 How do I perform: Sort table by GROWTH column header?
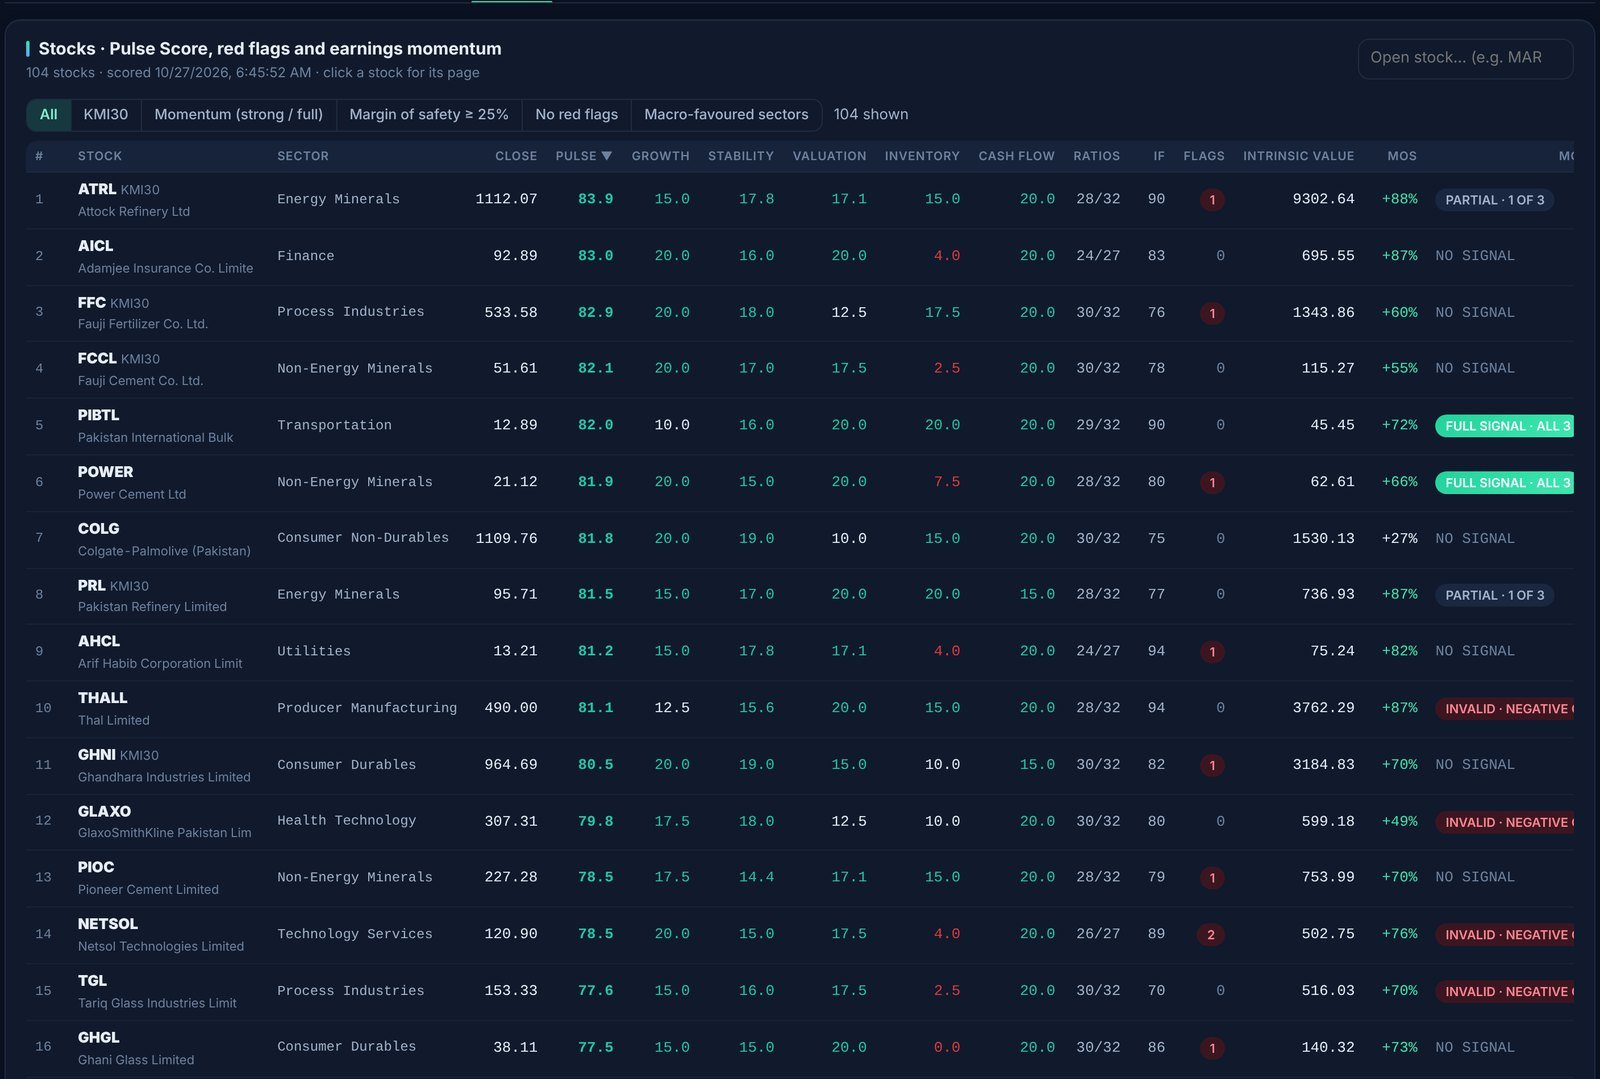660,156
